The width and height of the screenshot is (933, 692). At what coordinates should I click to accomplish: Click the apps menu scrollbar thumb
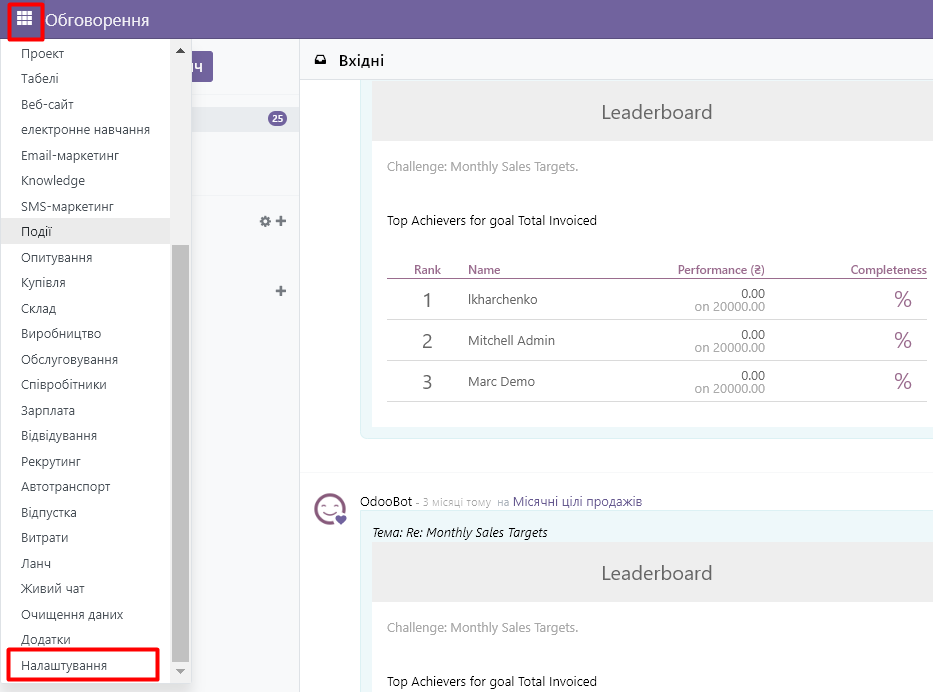(180, 450)
